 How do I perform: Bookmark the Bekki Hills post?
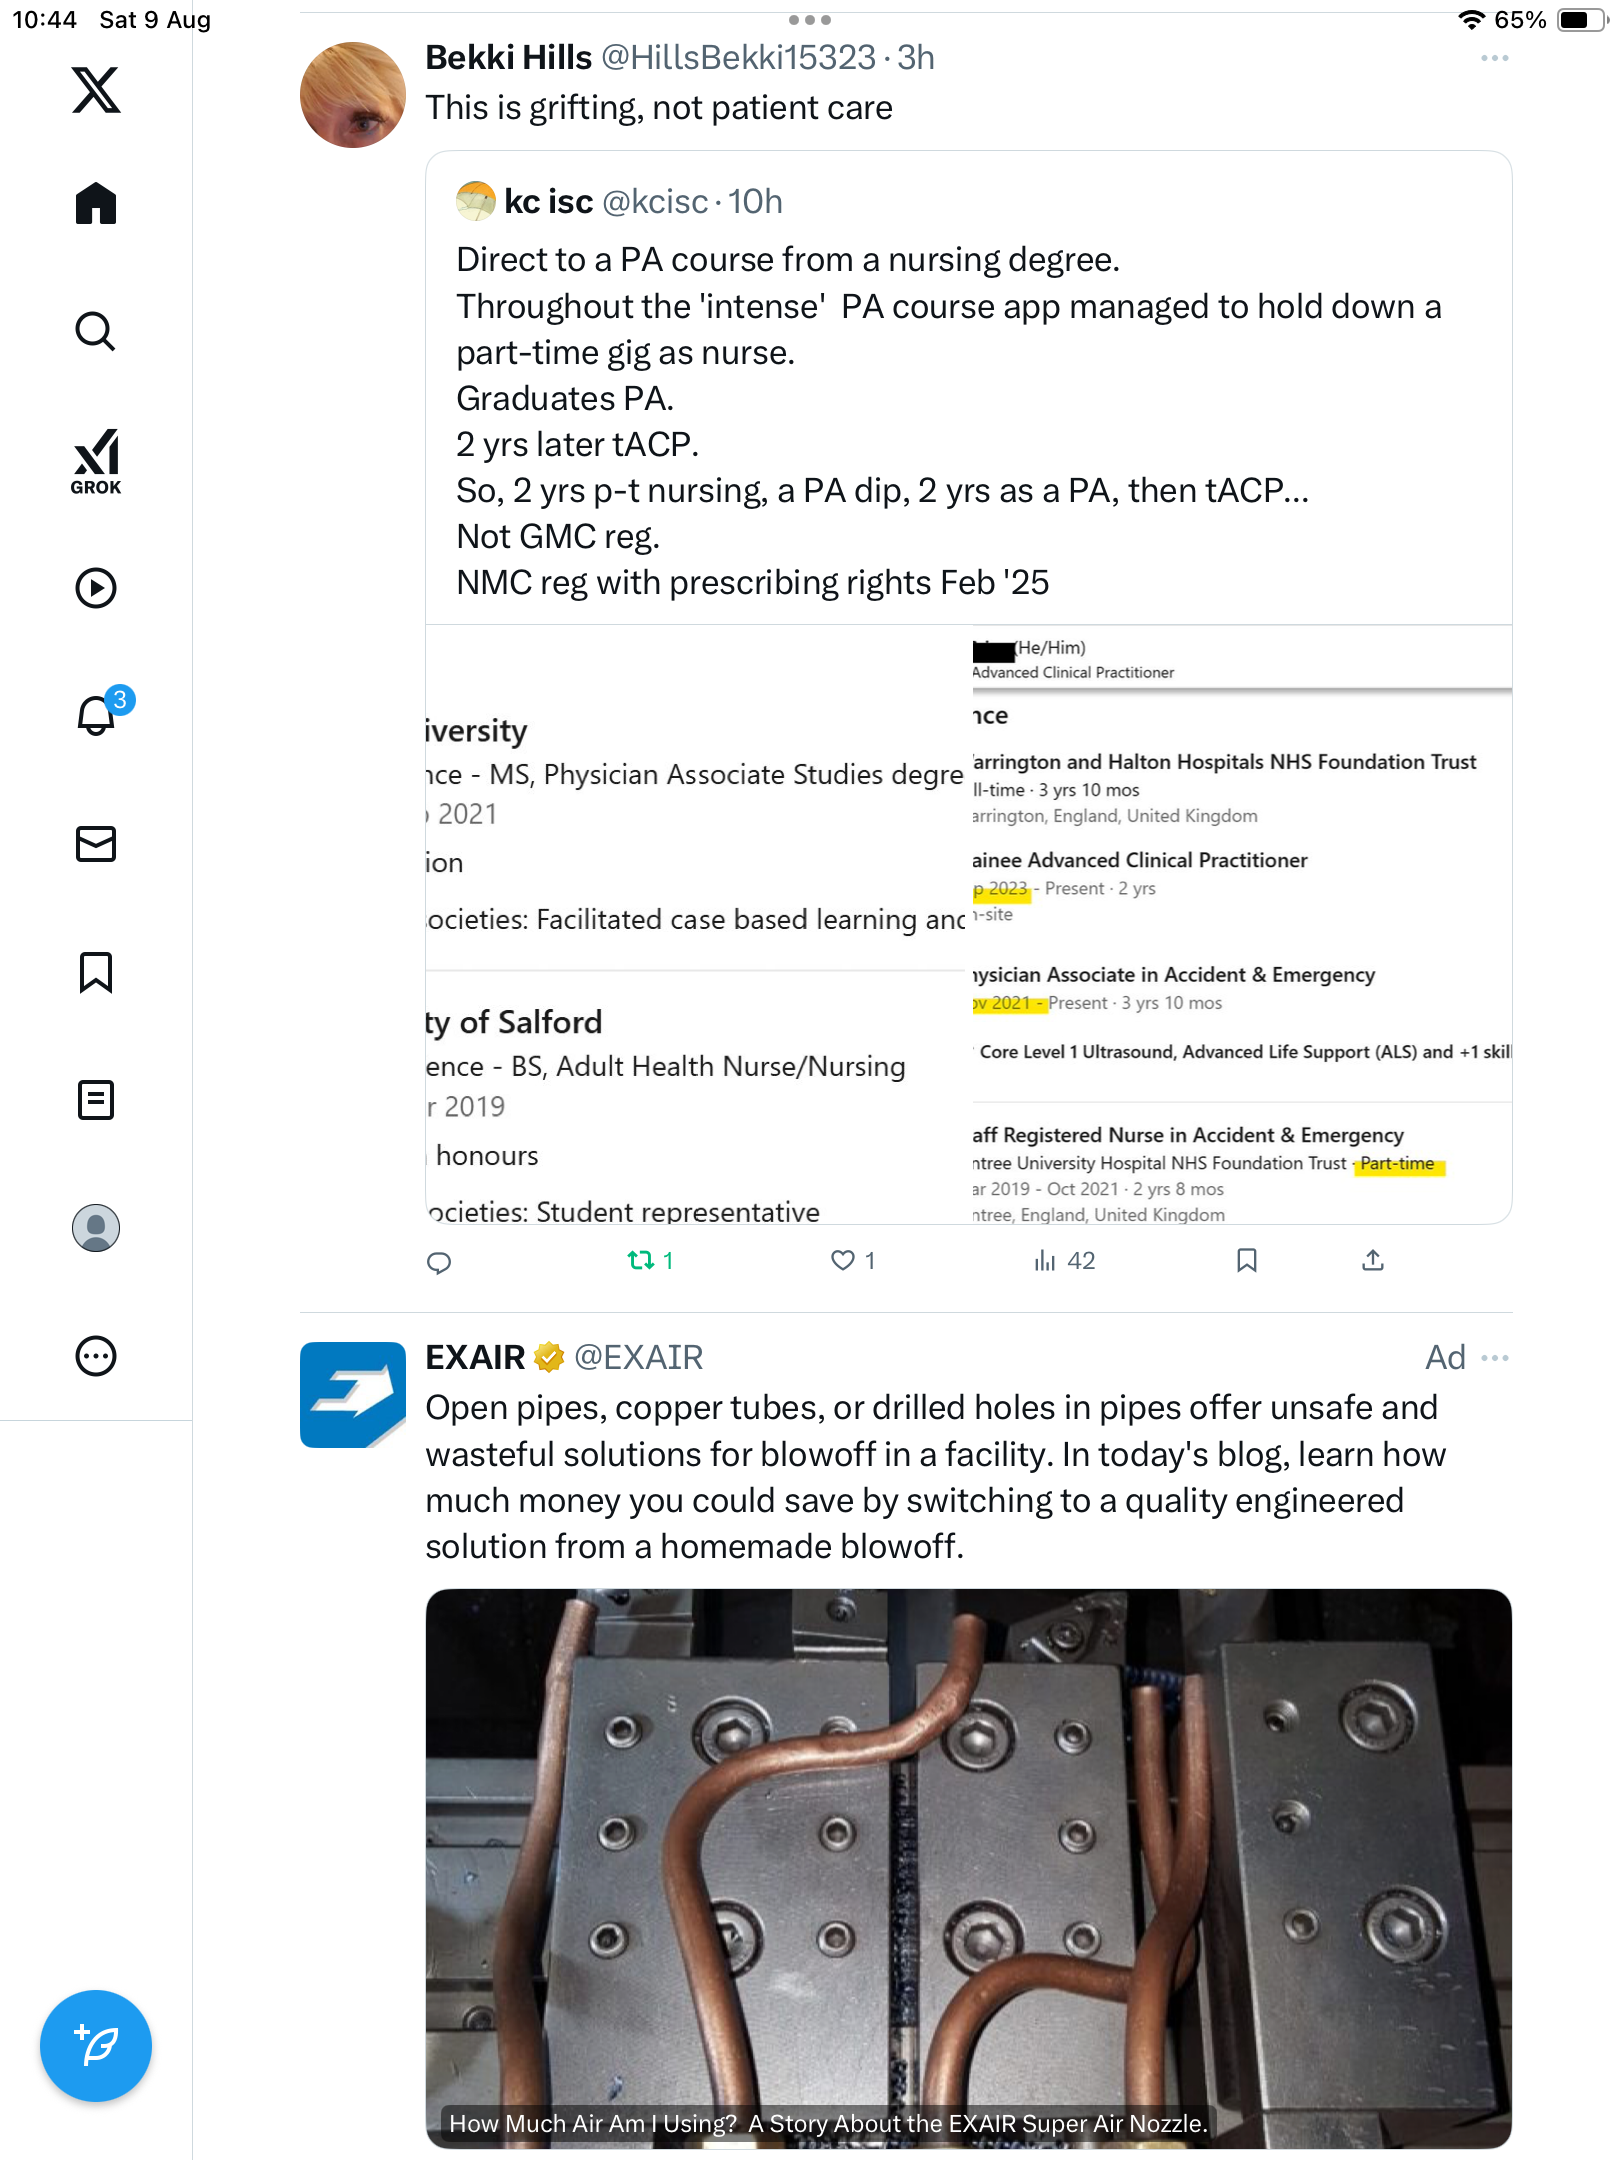click(1246, 1260)
